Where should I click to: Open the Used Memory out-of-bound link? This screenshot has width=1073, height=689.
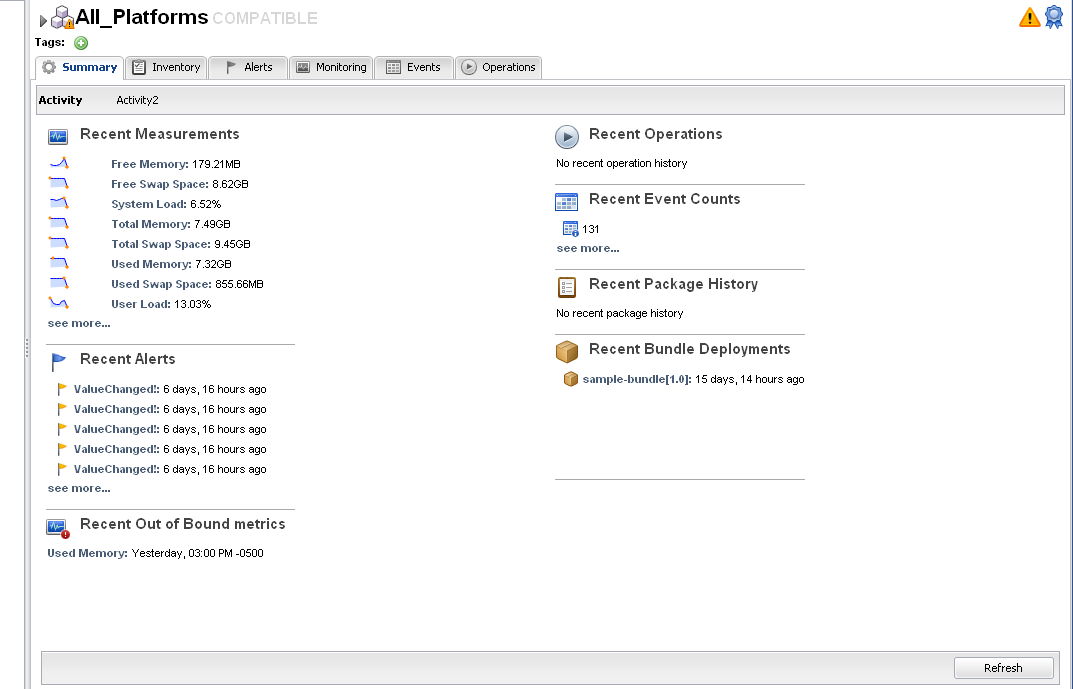tap(87, 553)
